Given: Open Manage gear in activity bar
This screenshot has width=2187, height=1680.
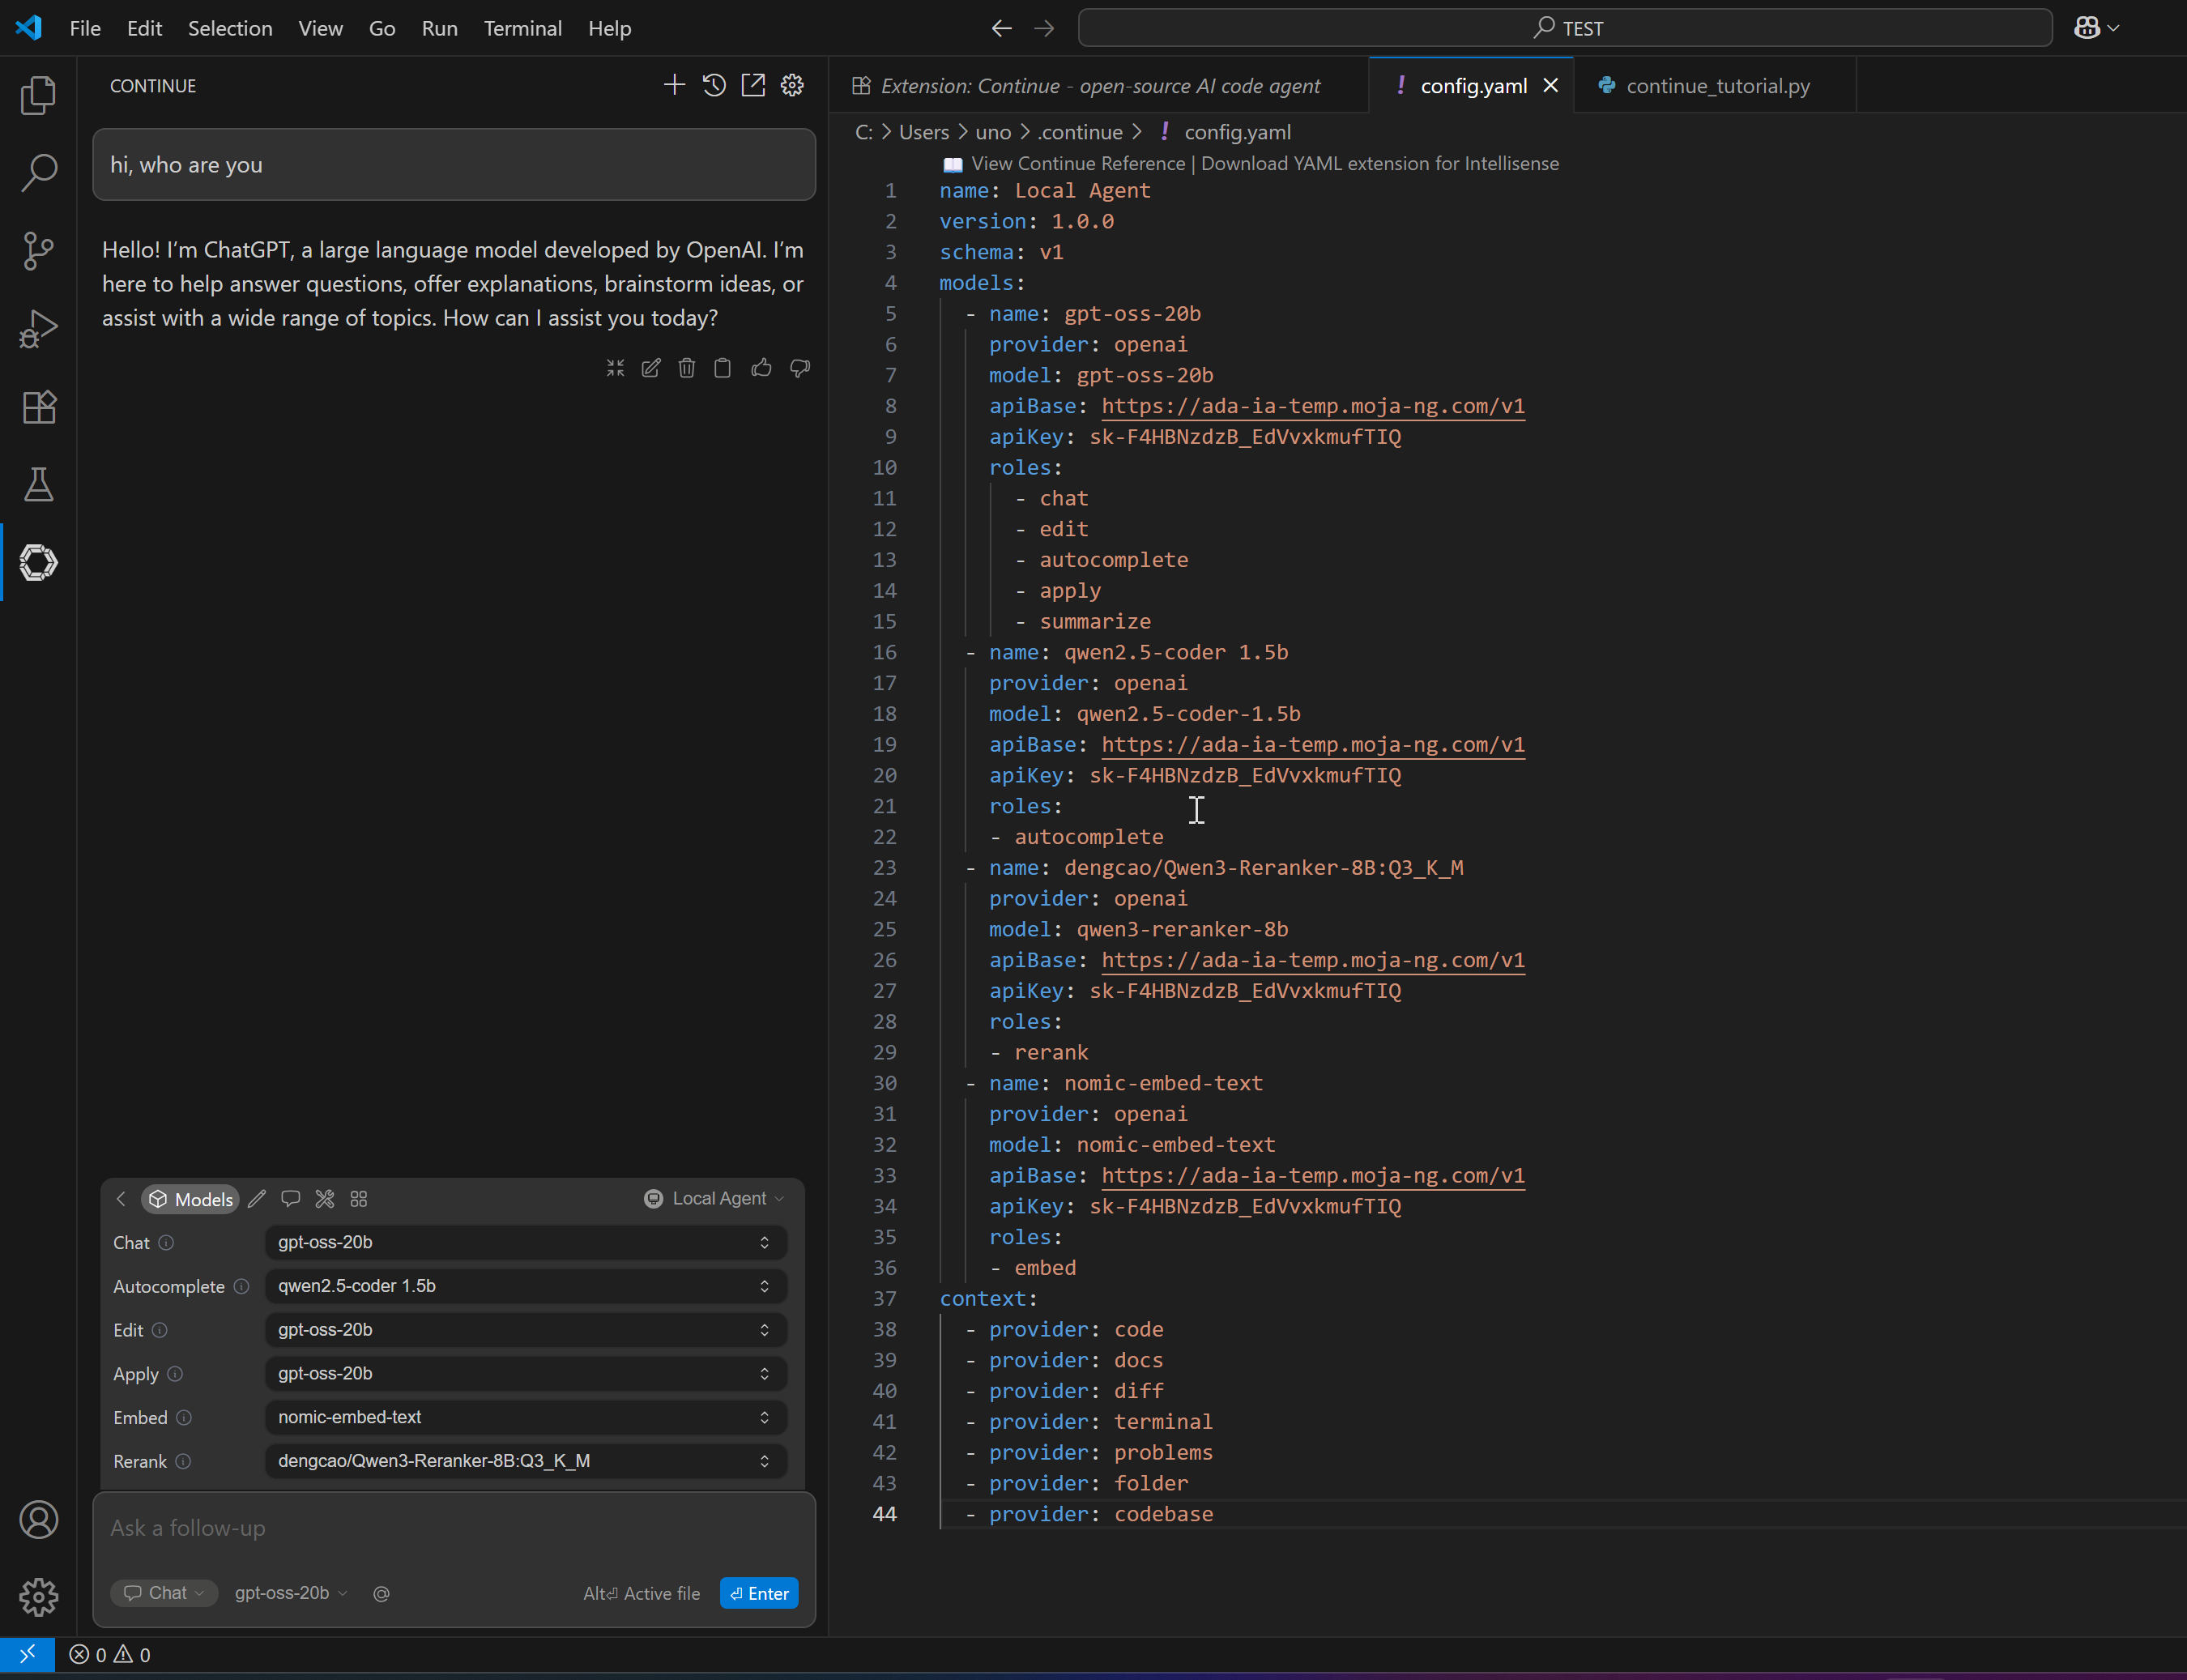Looking at the screenshot, I should coord(38,1597).
